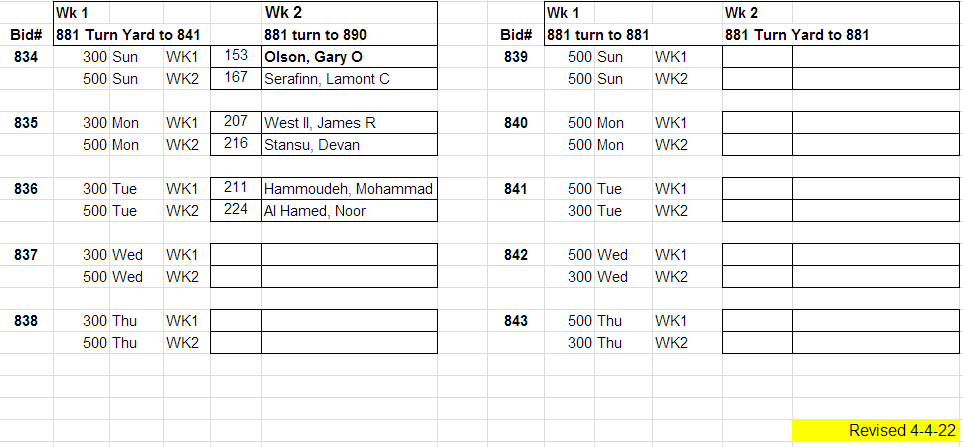
Task: Select the Hammoudeh, Mohammad name cell
Action: click(x=347, y=189)
